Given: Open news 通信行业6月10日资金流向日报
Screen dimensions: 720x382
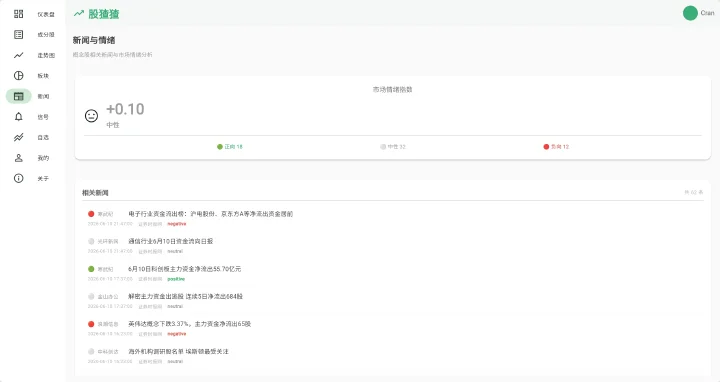Looking at the screenshot, I should pos(170,241).
